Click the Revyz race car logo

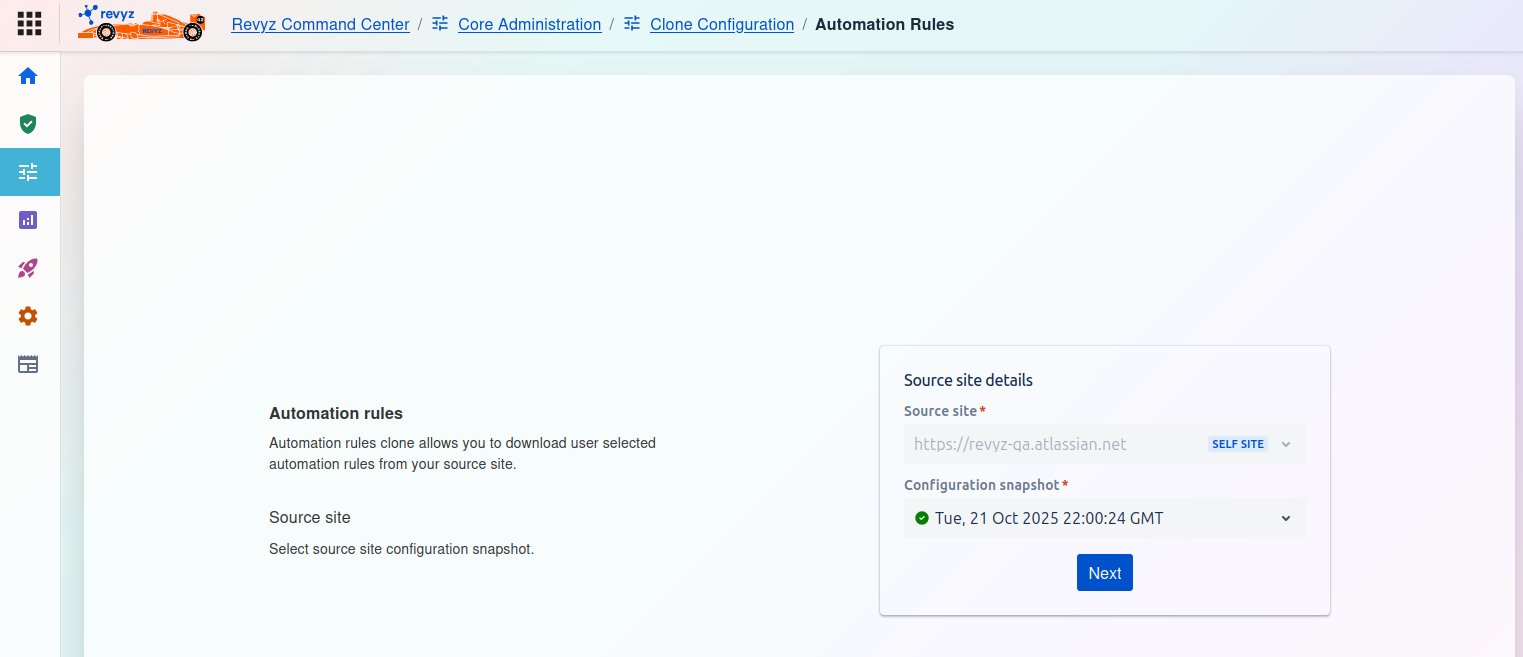[141, 23]
